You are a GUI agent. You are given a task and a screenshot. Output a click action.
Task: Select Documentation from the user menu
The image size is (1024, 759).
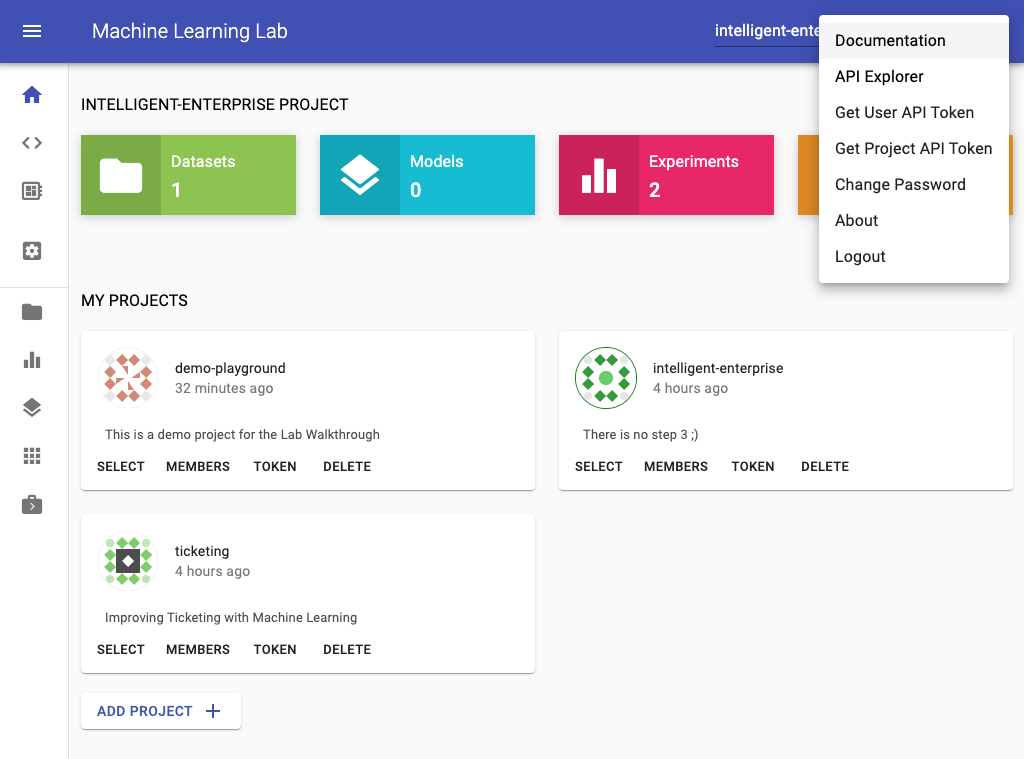pos(890,41)
